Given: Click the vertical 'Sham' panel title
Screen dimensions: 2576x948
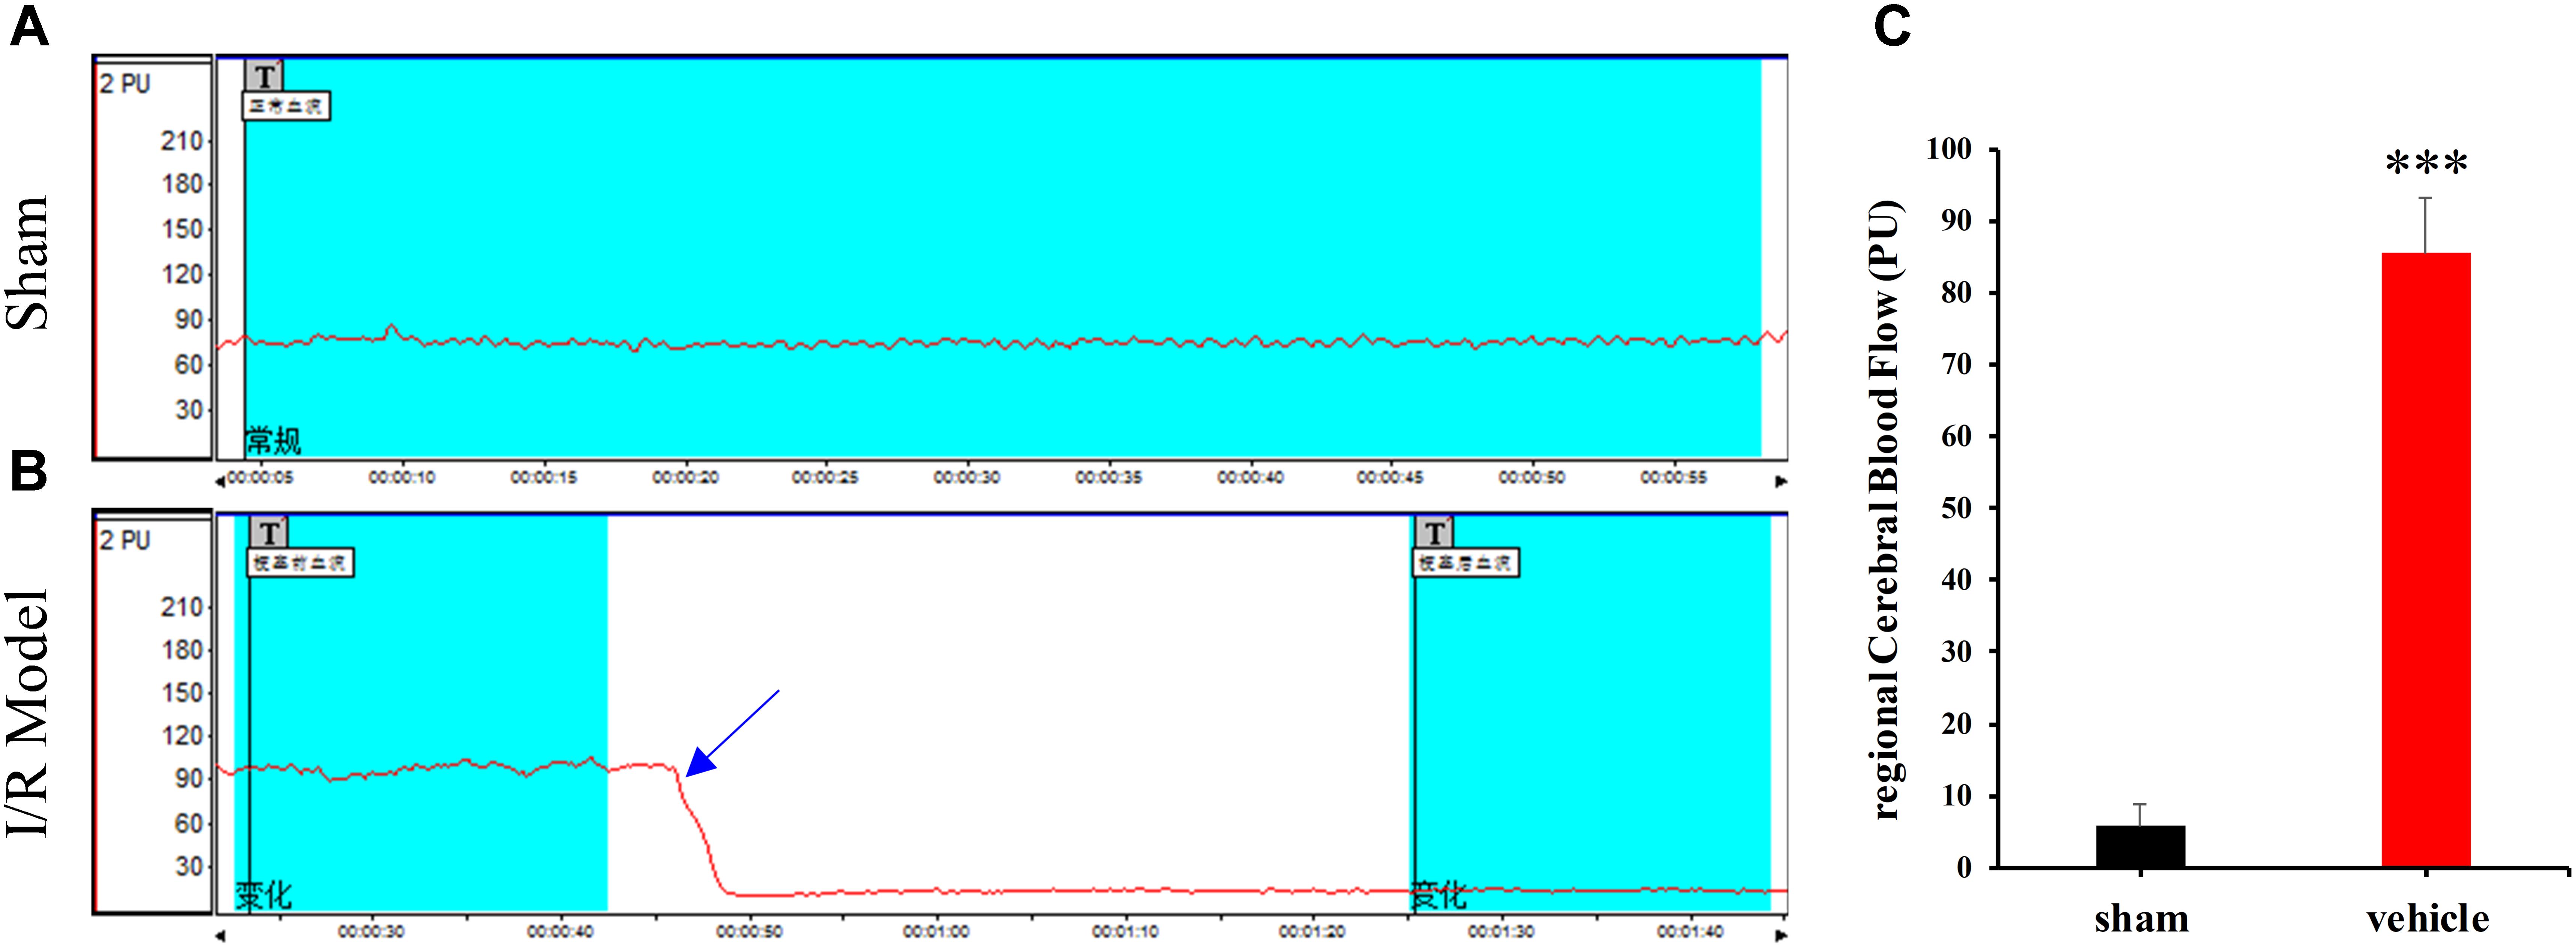Looking at the screenshot, I should [29, 262].
